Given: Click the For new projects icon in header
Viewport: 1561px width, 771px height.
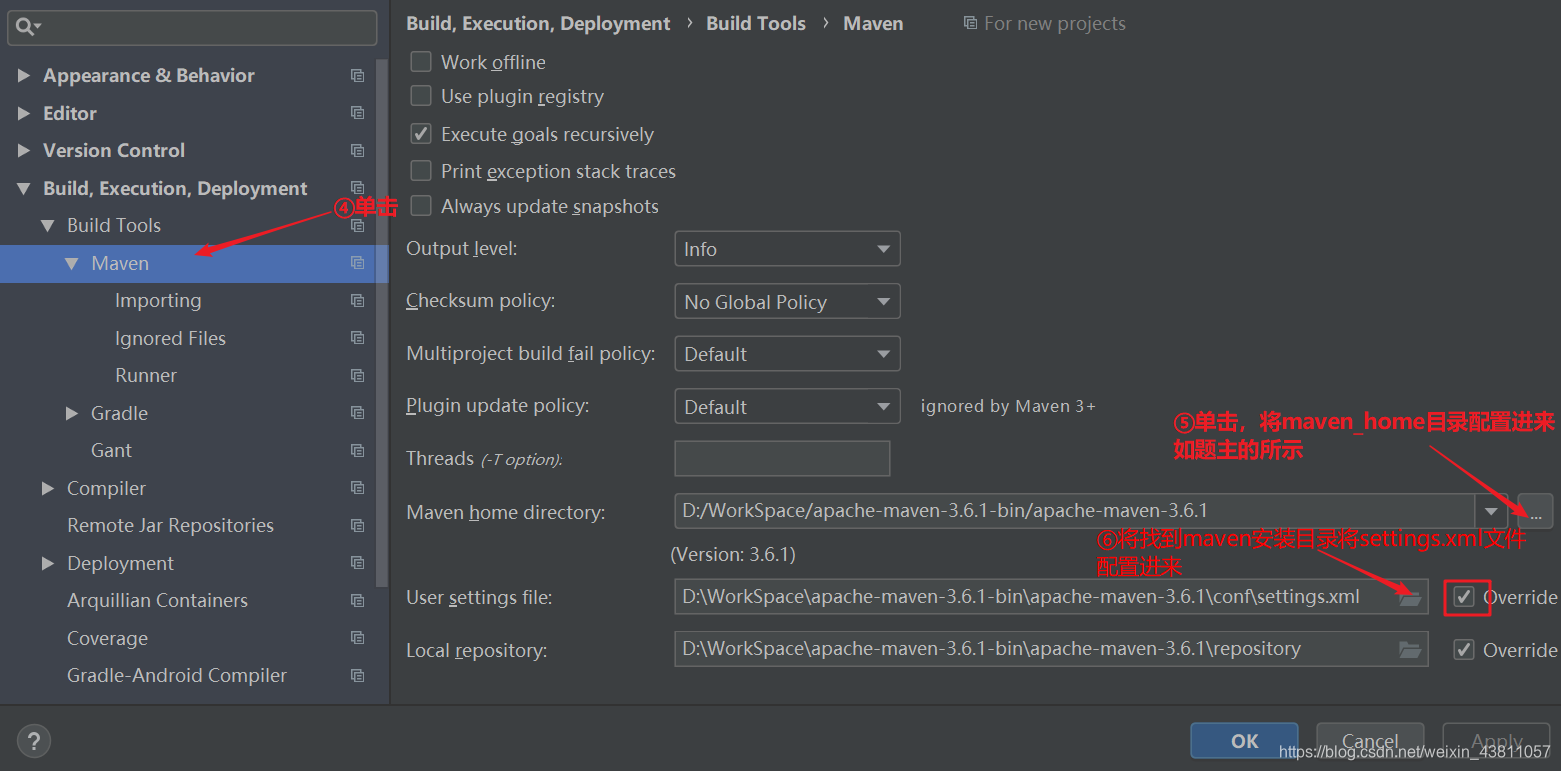Looking at the screenshot, I should pyautogui.click(x=970, y=23).
